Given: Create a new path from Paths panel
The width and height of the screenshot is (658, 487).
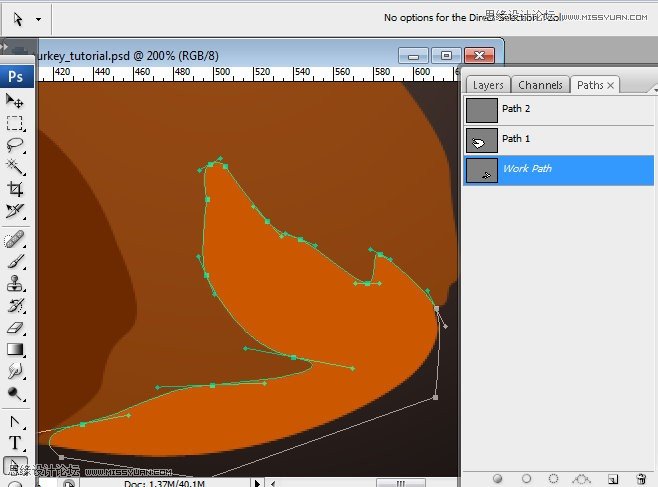Looking at the screenshot, I should (613, 479).
